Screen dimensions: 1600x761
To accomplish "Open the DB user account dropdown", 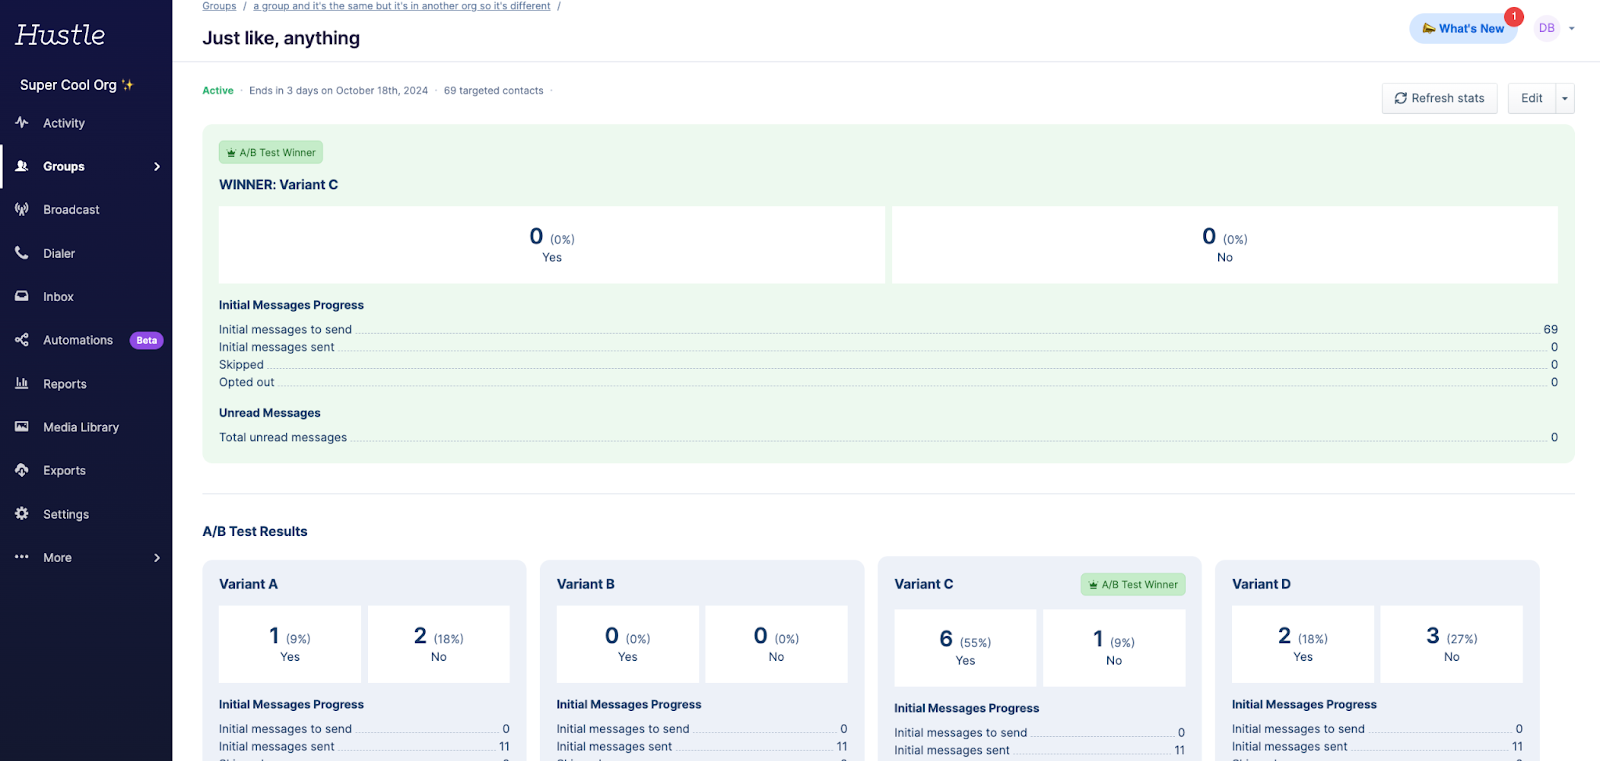I will [x=1555, y=28].
